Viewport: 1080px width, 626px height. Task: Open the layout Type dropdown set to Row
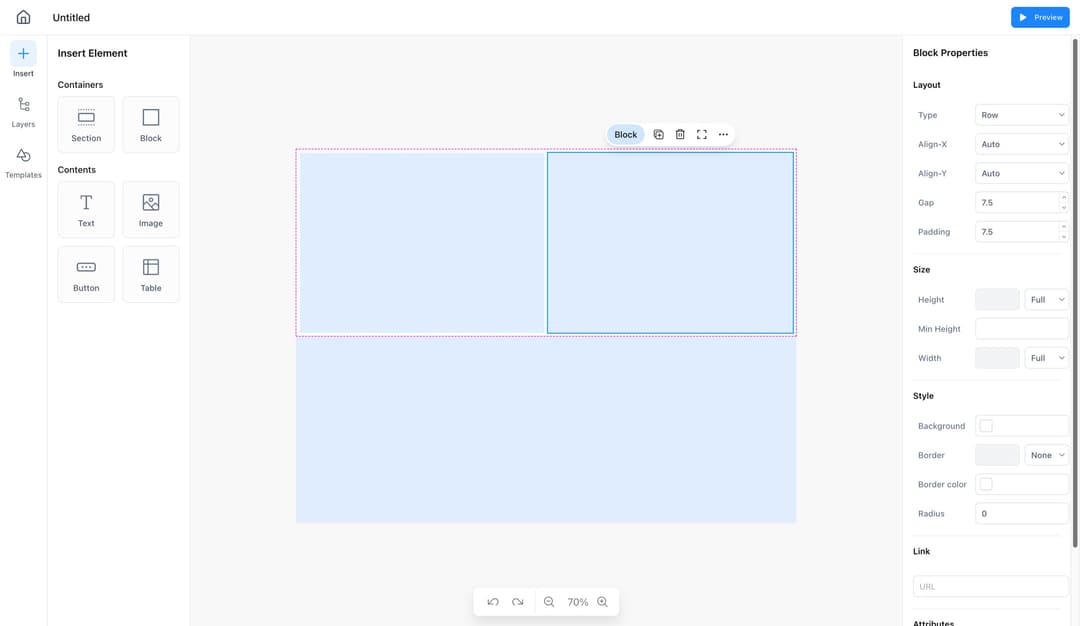[1021, 115]
